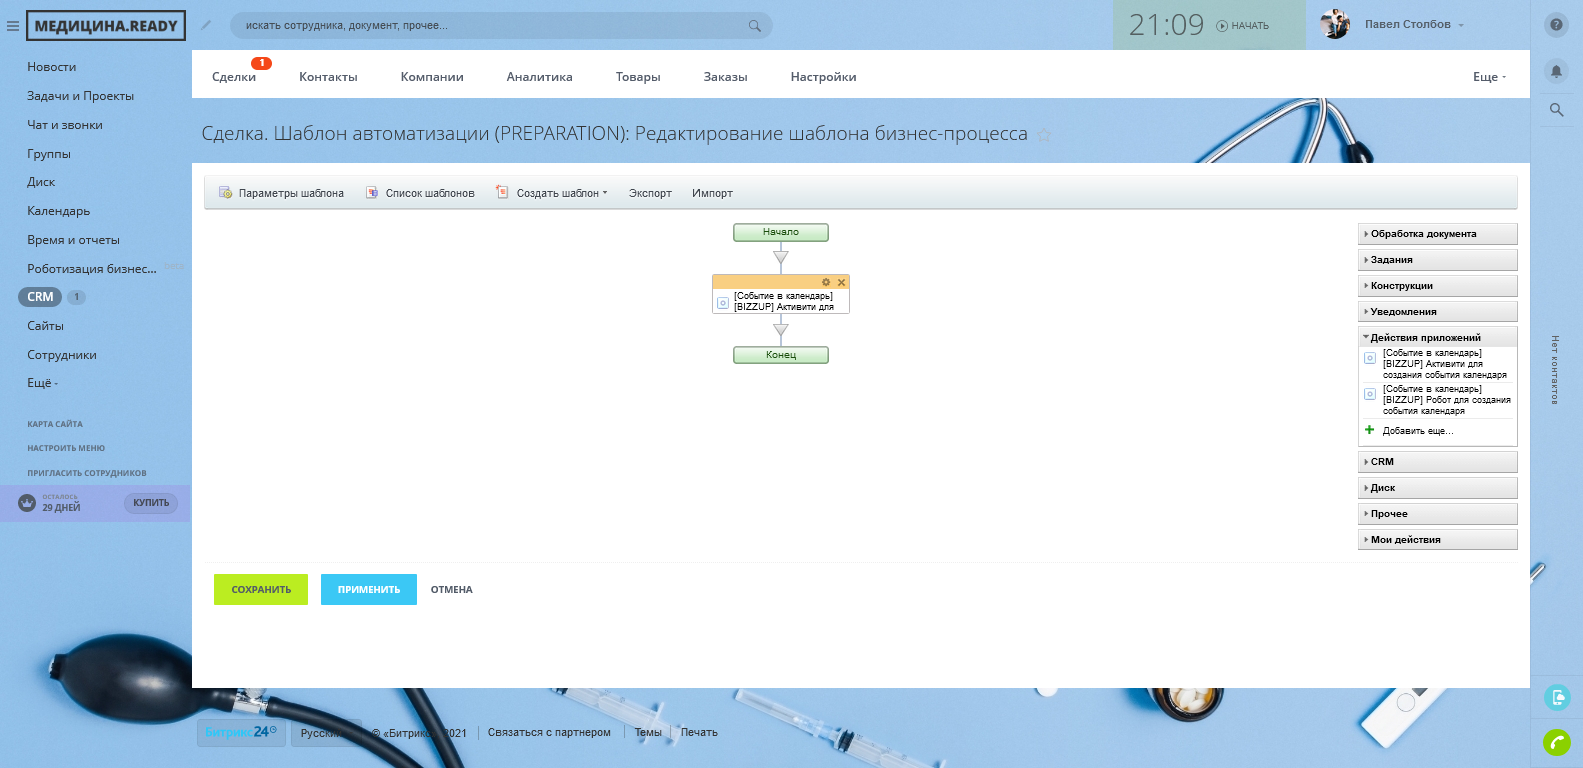
Task: Click the favorite star next to the page title
Action: click(1044, 135)
